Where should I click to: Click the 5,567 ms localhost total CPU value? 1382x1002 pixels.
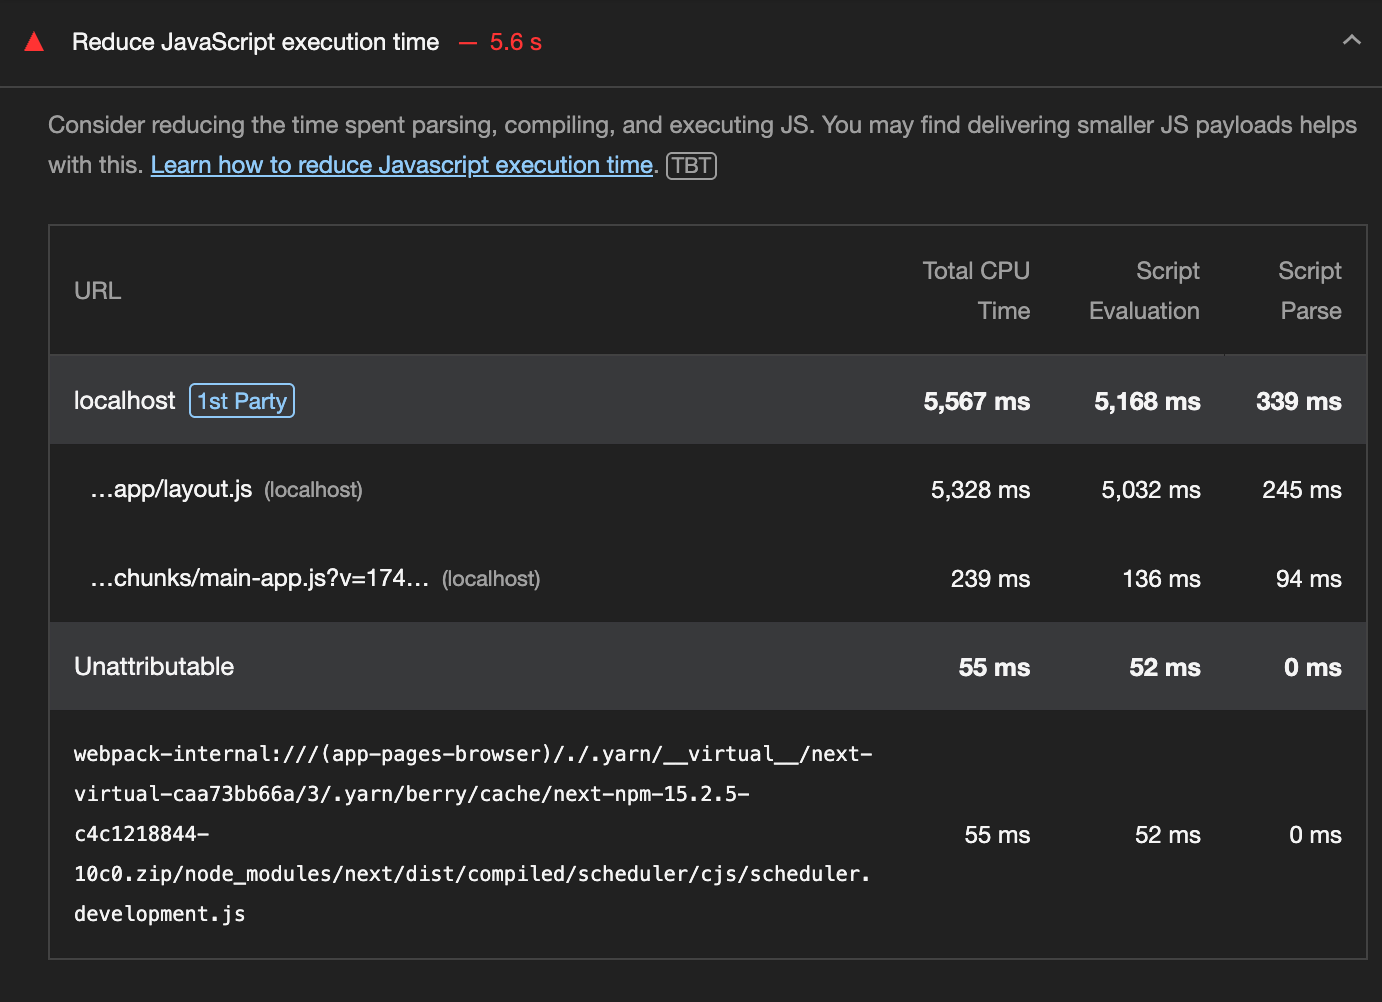click(976, 402)
